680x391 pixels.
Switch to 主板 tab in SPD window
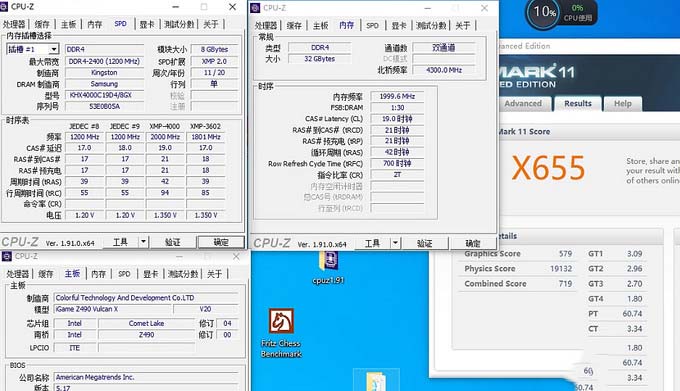click(x=69, y=24)
